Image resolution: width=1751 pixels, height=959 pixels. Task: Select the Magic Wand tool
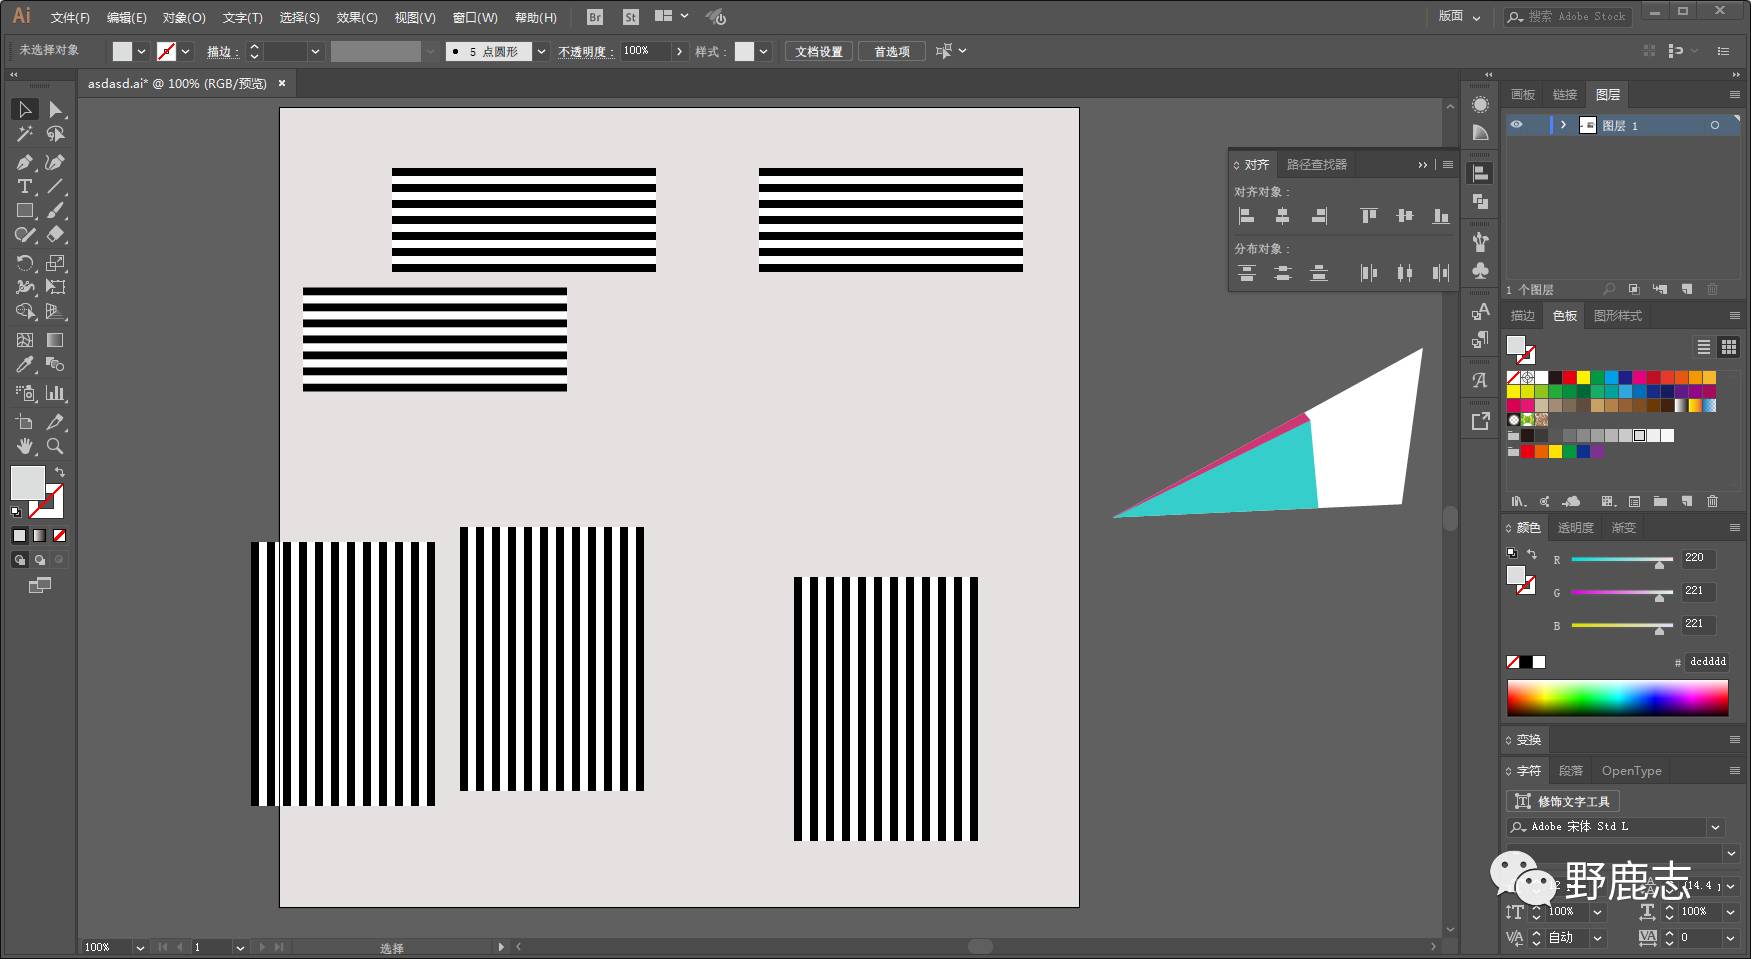click(25, 134)
